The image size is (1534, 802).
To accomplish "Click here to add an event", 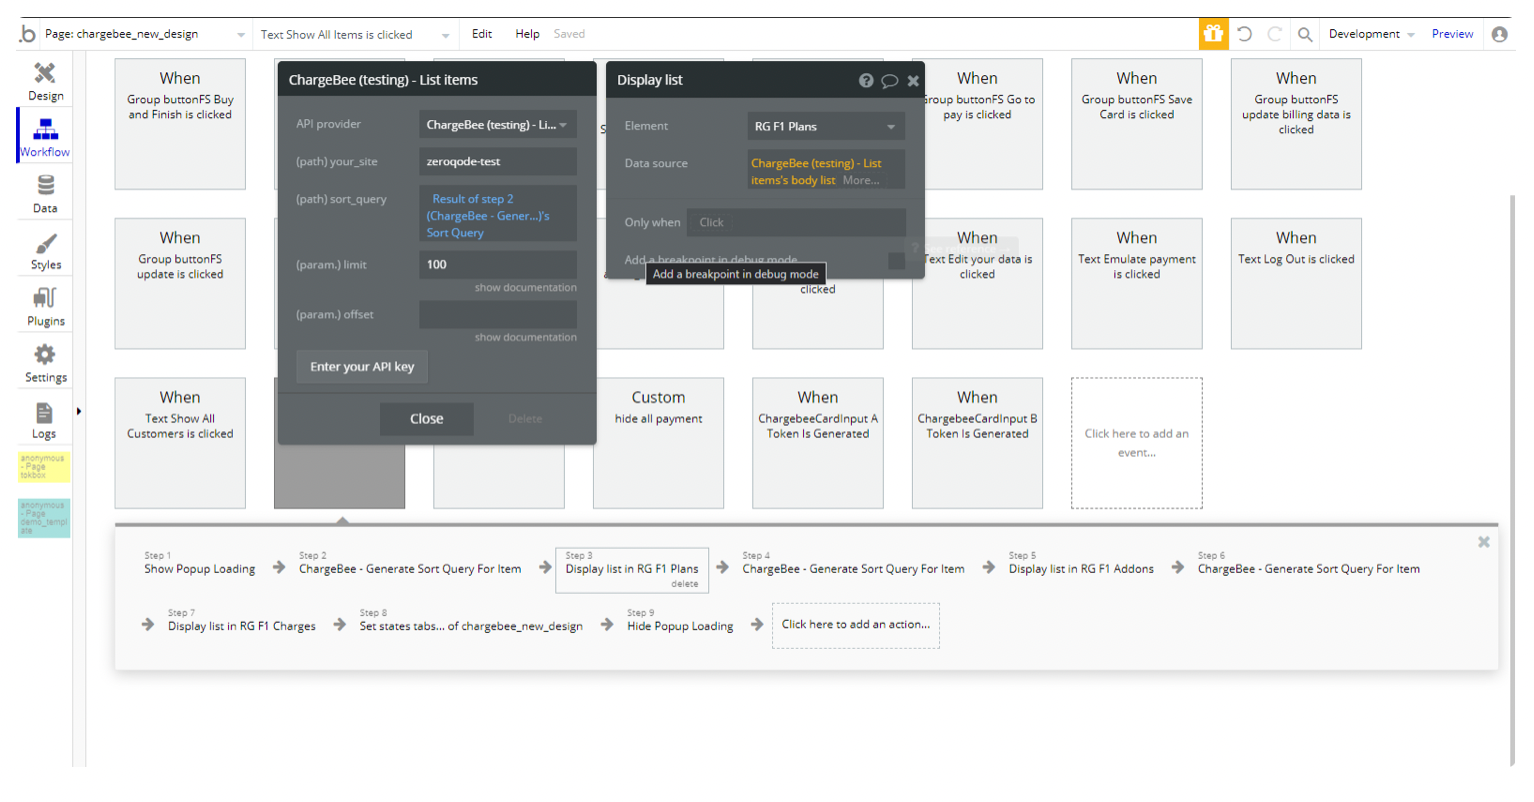I will (1136, 443).
